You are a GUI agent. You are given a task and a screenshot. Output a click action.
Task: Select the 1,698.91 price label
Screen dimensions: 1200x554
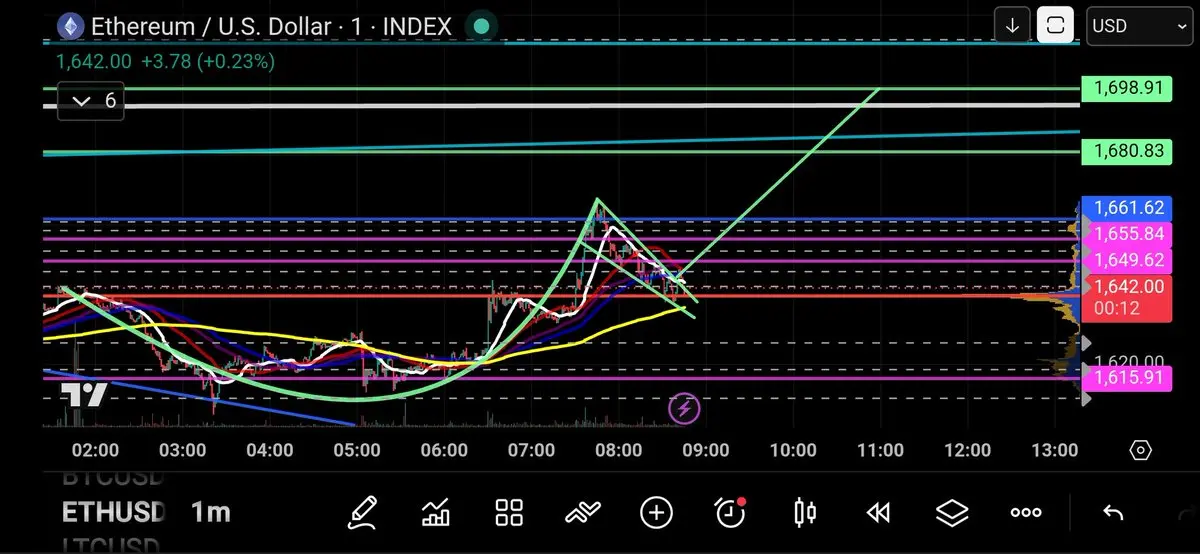[1126, 88]
